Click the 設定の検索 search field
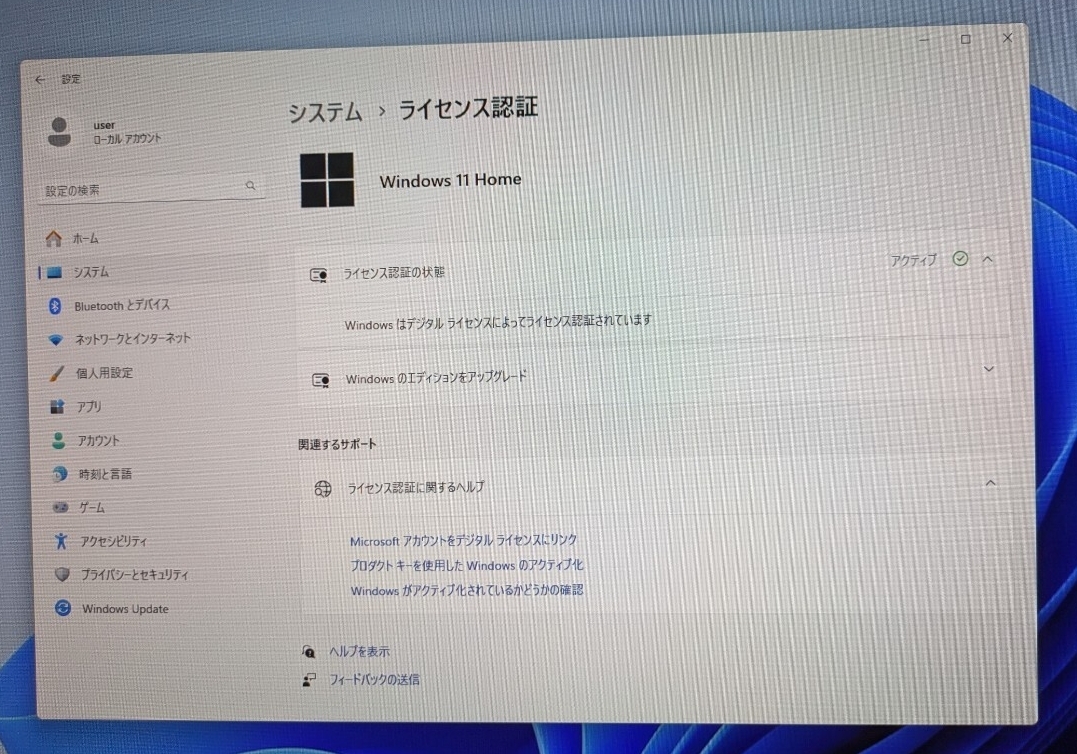Screen dimensions: 1077x754 152,189
